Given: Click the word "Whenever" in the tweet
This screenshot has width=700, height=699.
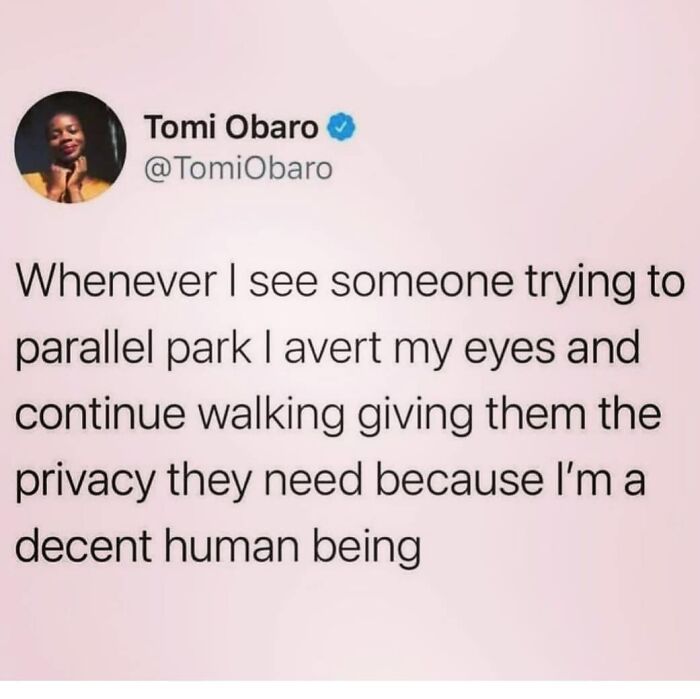Looking at the screenshot, I should pyautogui.click(x=115, y=283).
